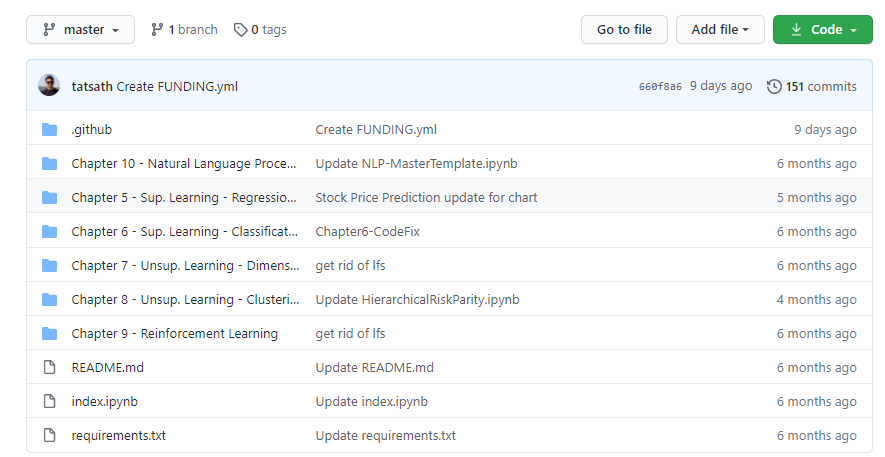Click the README.md file icon
885x457 pixels.
pyautogui.click(x=50, y=368)
